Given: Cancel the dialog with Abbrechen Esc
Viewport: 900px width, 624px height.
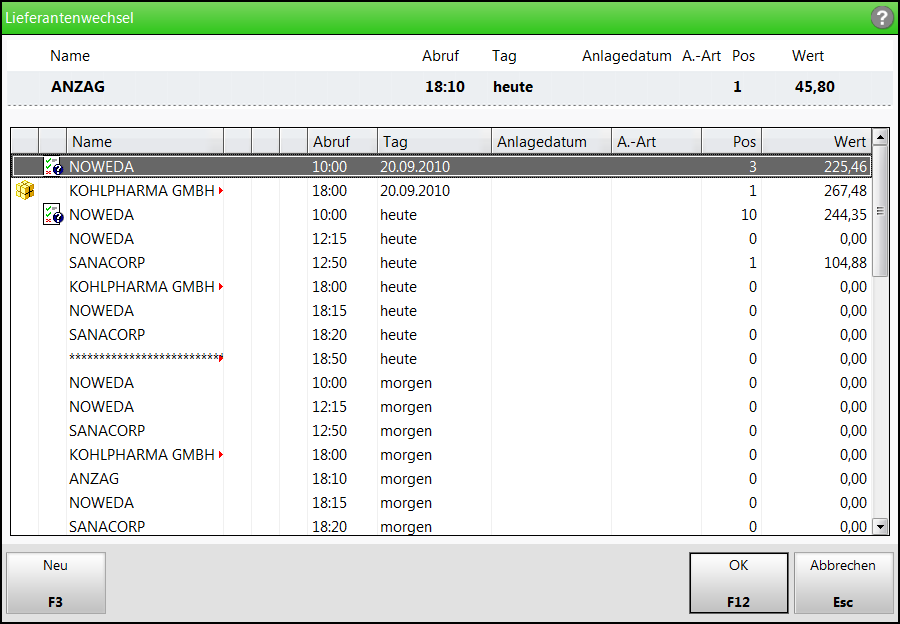Looking at the screenshot, I should (x=843, y=583).
